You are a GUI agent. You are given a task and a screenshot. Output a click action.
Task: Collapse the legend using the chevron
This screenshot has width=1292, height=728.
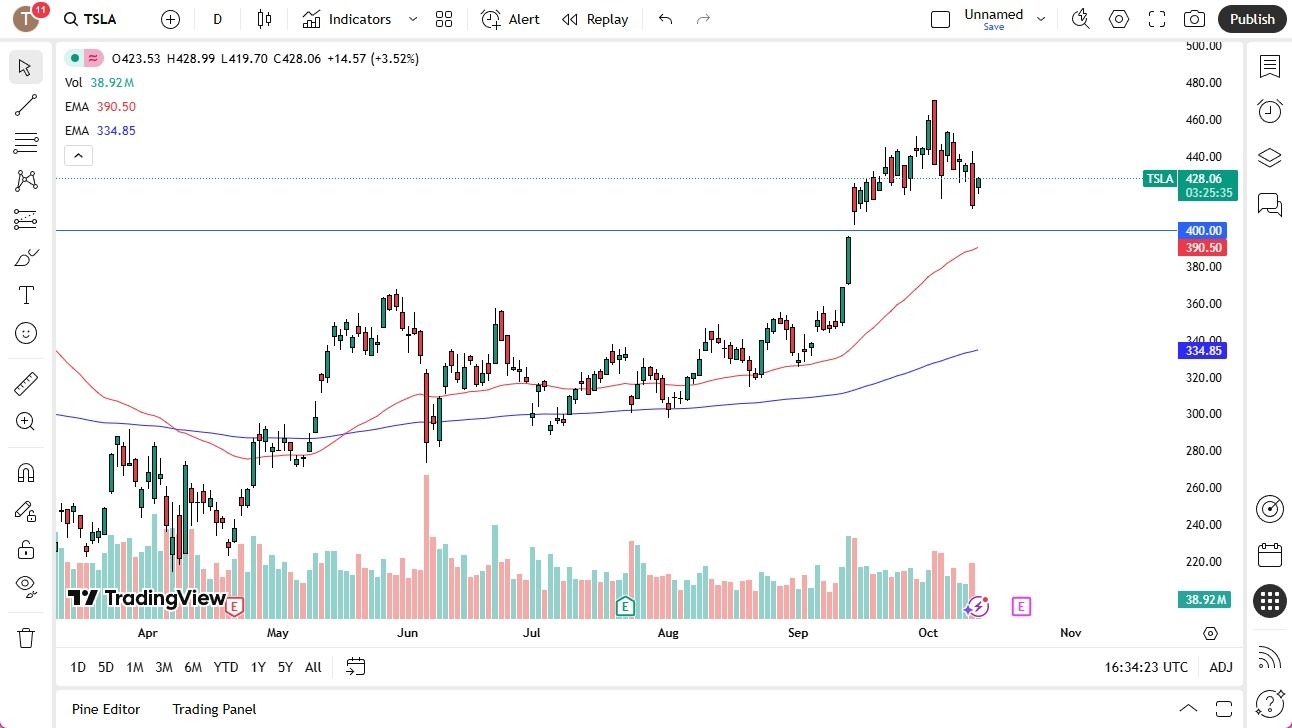pyautogui.click(x=78, y=155)
